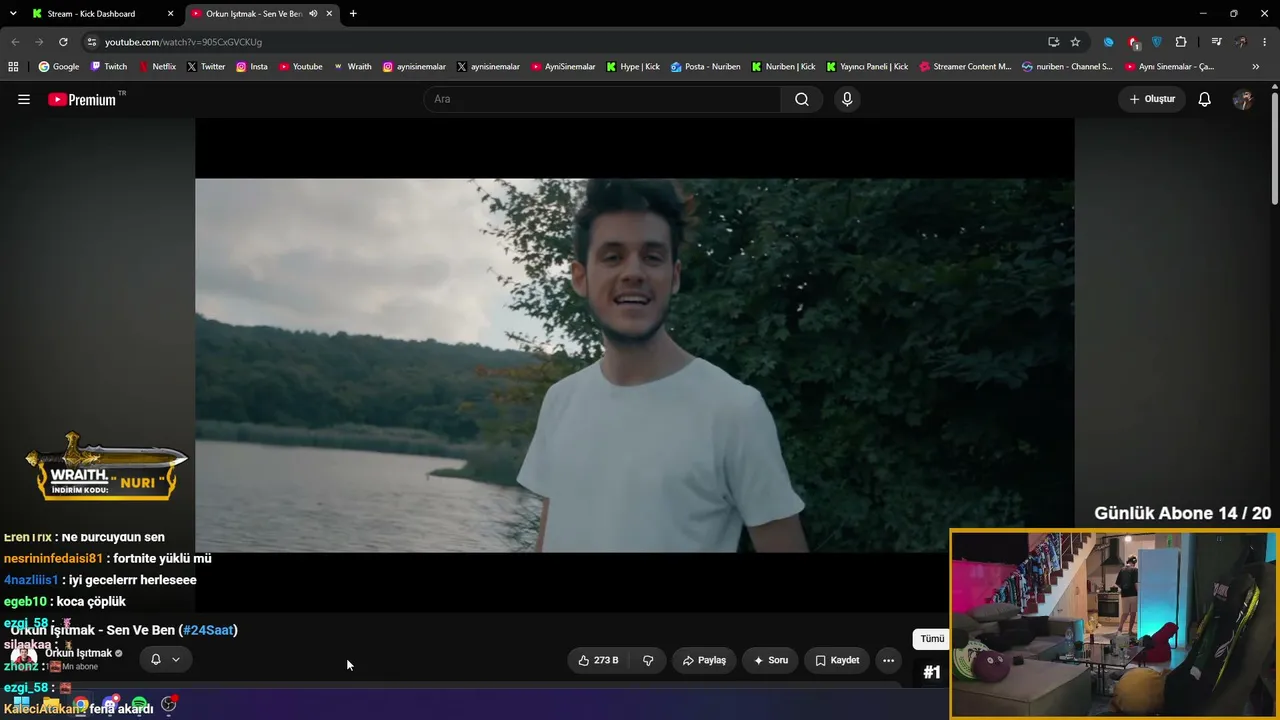The width and height of the screenshot is (1280, 720).
Task: Open Streamer Content M... bookmark
Action: pos(965,67)
